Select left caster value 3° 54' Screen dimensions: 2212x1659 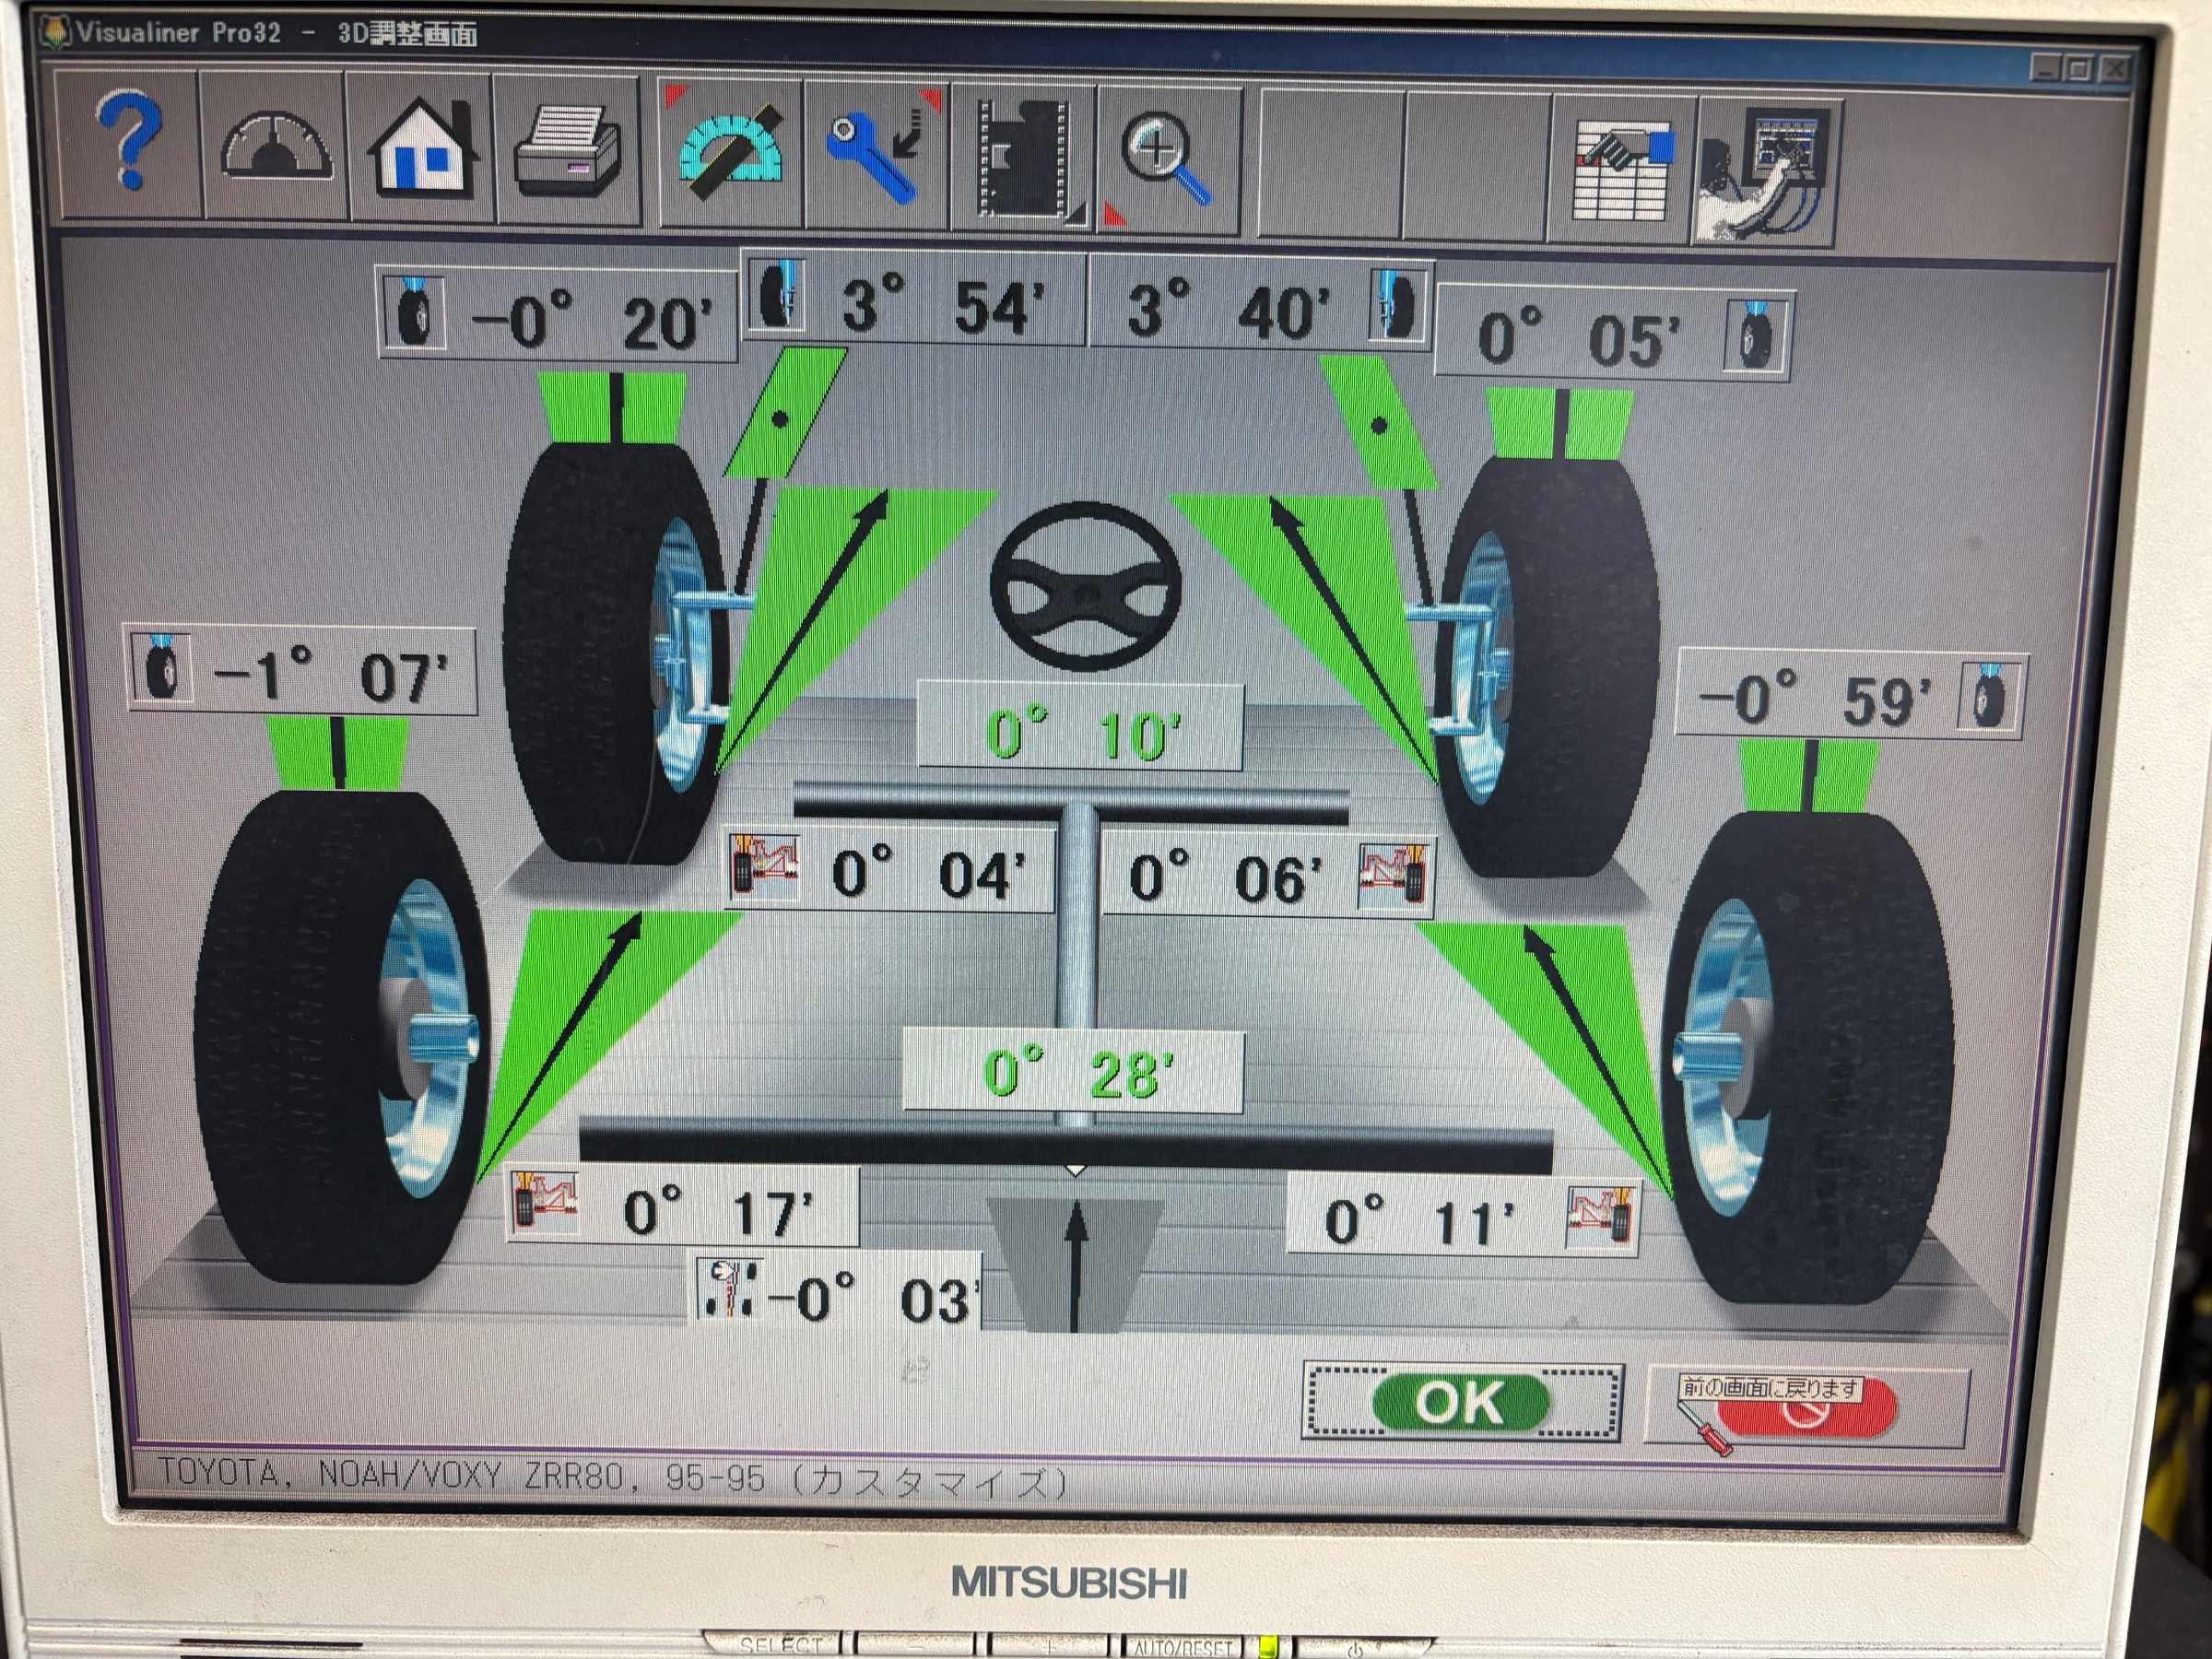(x=914, y=300)
